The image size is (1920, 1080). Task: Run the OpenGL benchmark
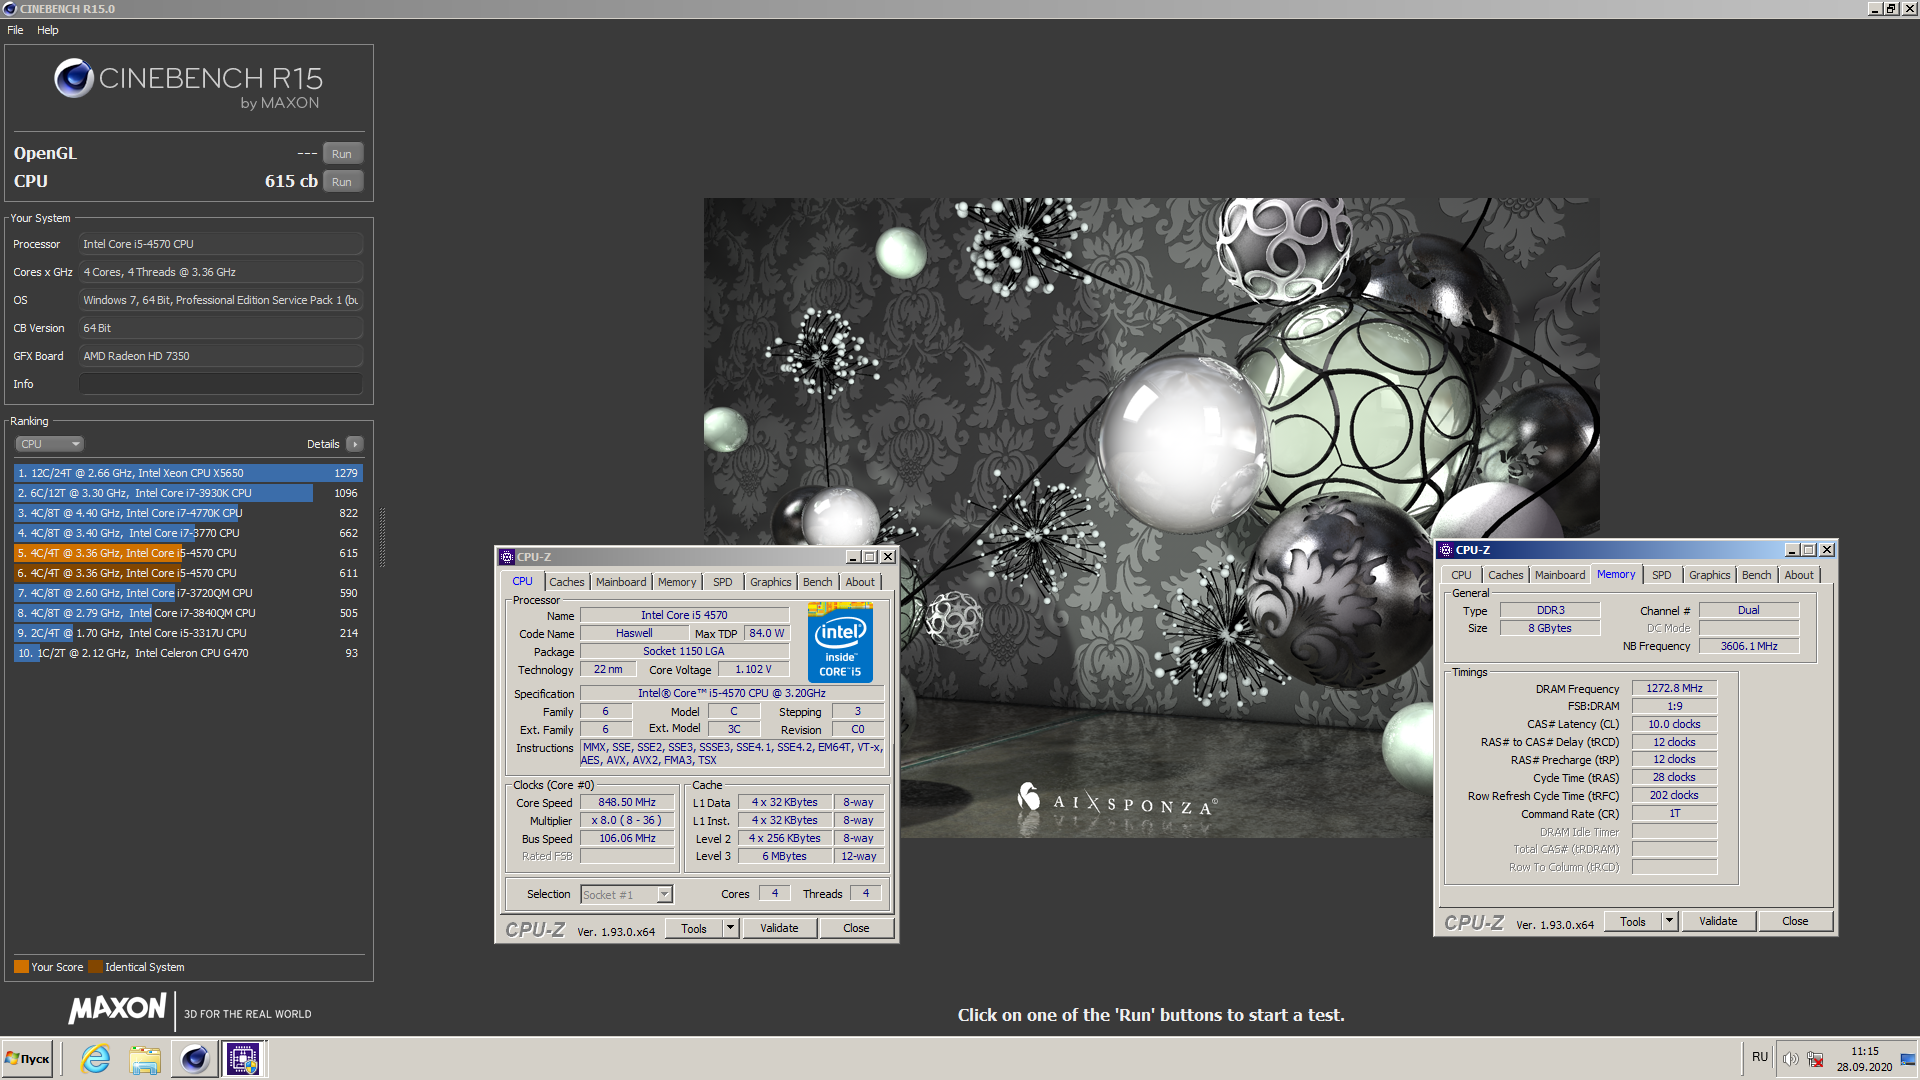coord(342,154)
